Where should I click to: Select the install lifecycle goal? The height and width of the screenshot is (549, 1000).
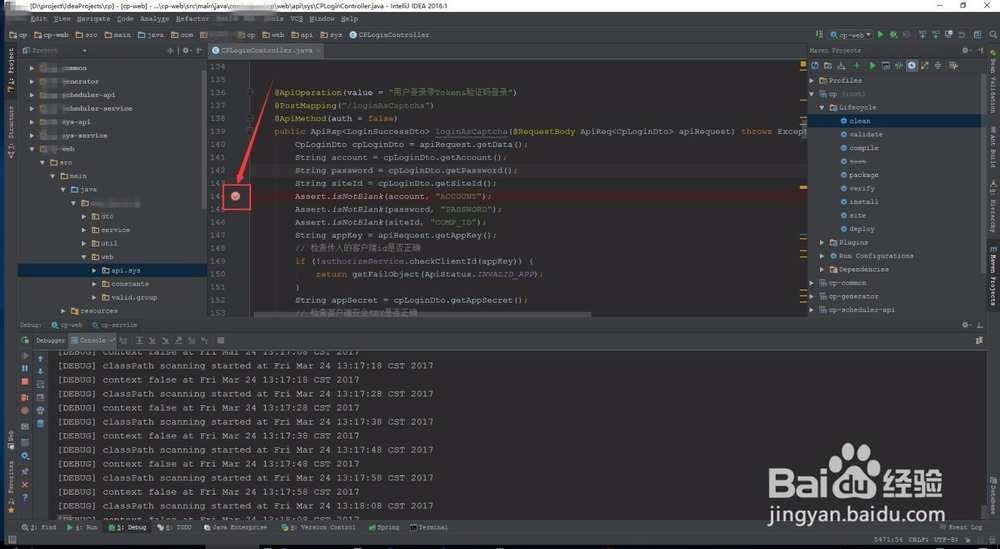864,201
